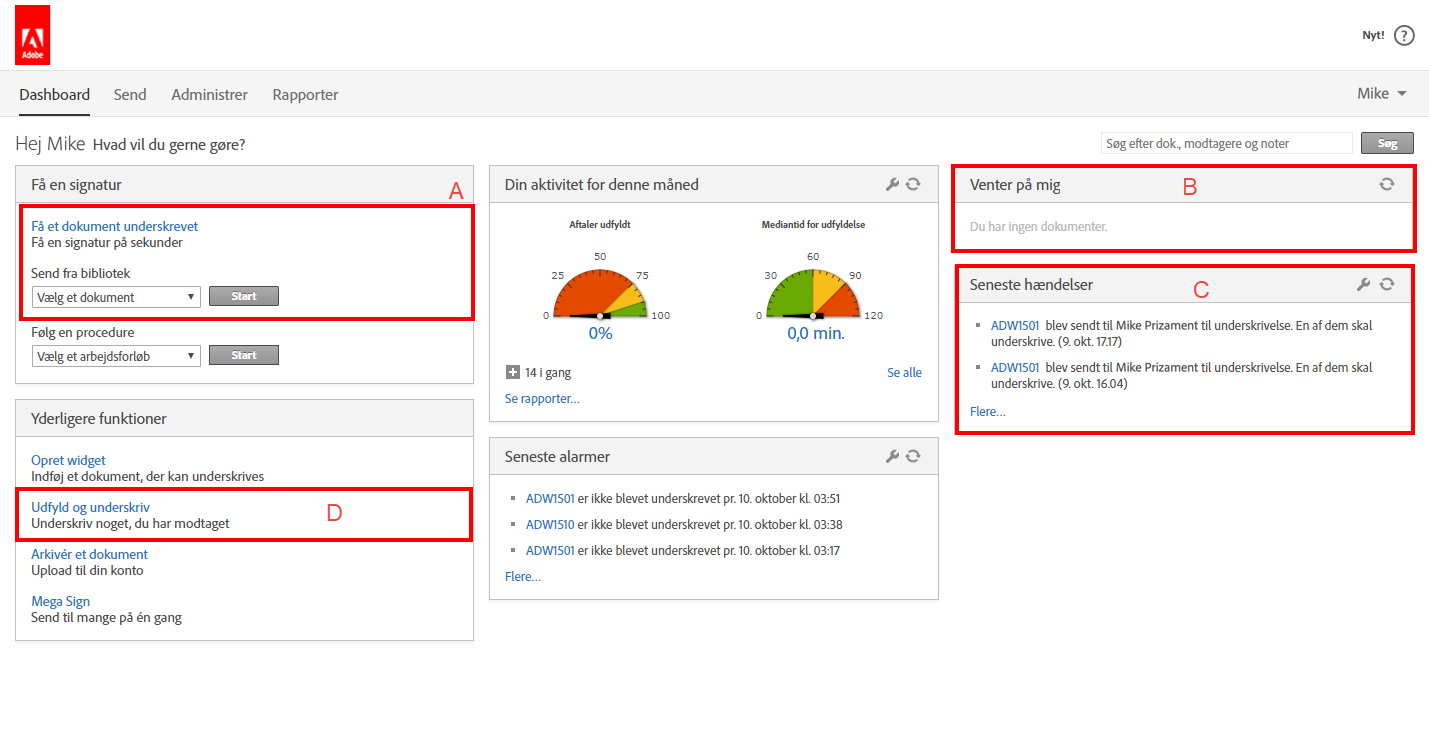
Task: Go to the Rapporter tab
Action: 305,95
